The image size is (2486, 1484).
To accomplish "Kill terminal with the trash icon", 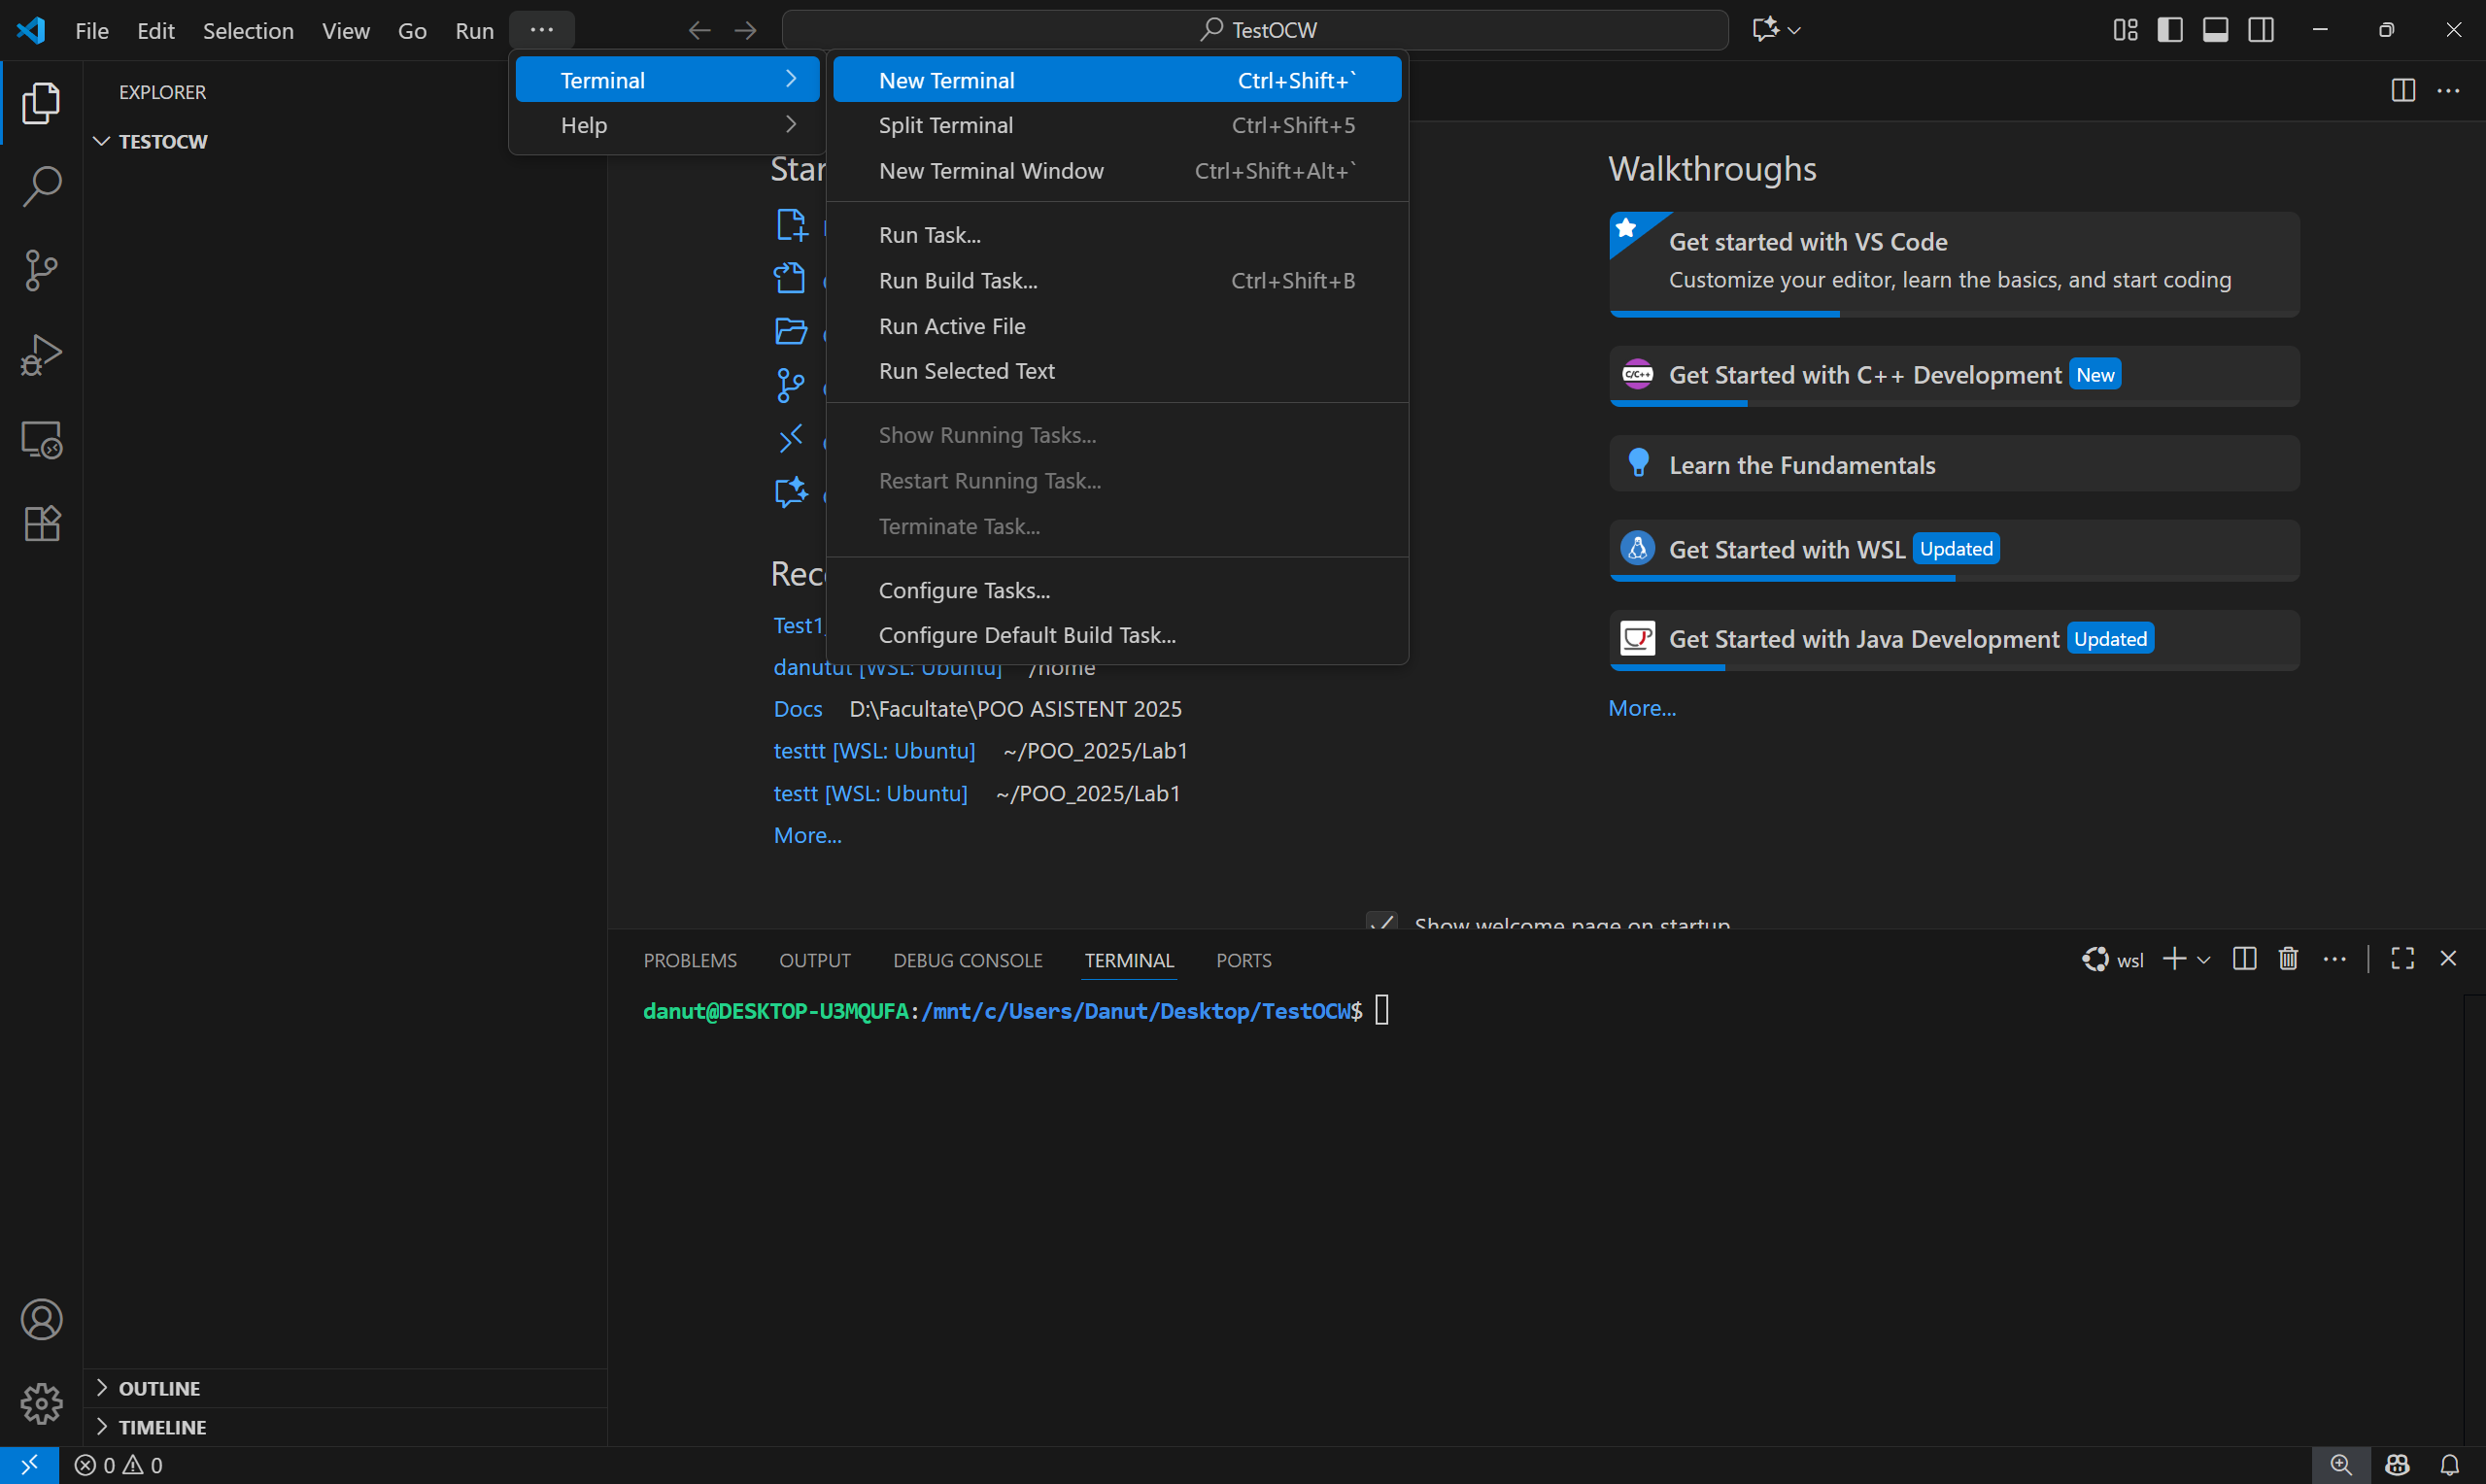I will point(2288,959).
